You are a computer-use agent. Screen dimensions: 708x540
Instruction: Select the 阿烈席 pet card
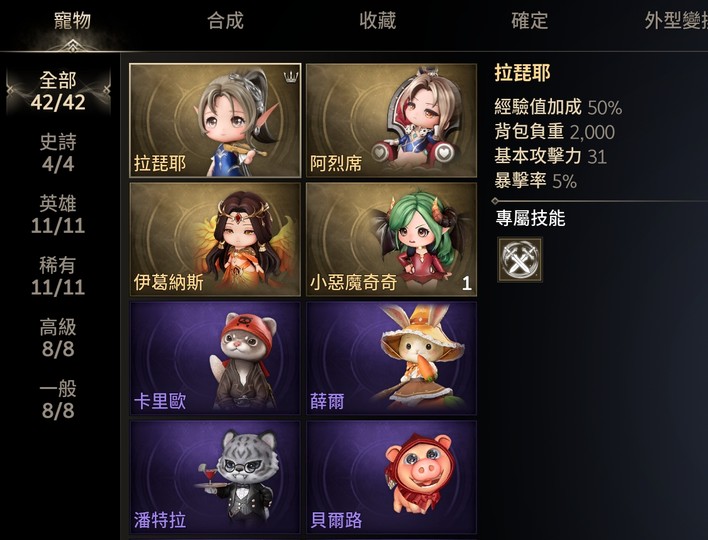pyautogui.click(x=391, y=121)
